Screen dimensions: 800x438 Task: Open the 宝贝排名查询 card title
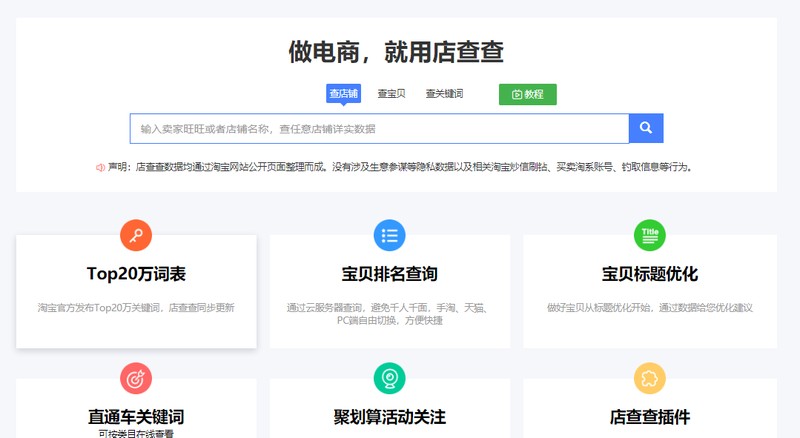pyautogui.click(x=389, y=274)
